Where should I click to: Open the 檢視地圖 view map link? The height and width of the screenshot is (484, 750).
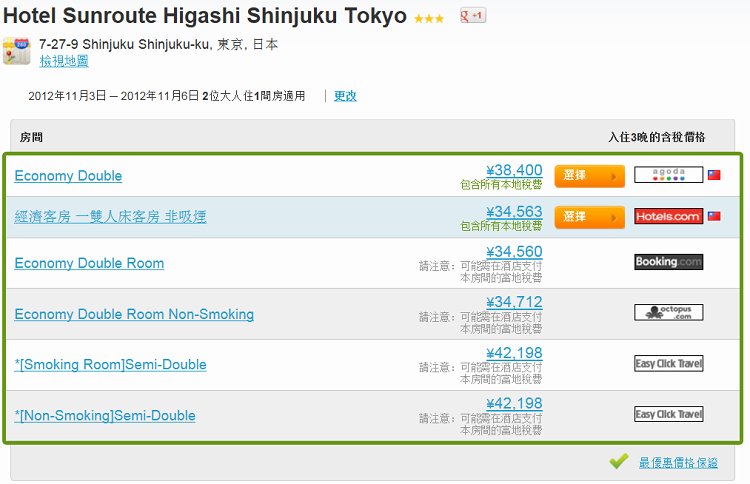(x=64, y=61)
